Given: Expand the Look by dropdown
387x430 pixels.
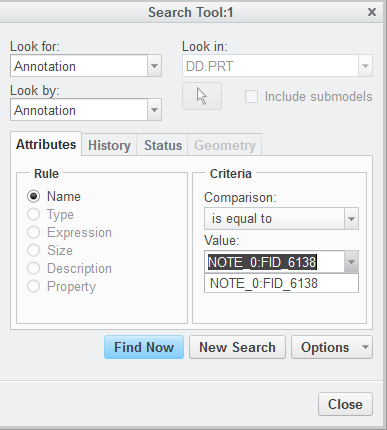Looking at the screenshot, I should pos(154,110).
